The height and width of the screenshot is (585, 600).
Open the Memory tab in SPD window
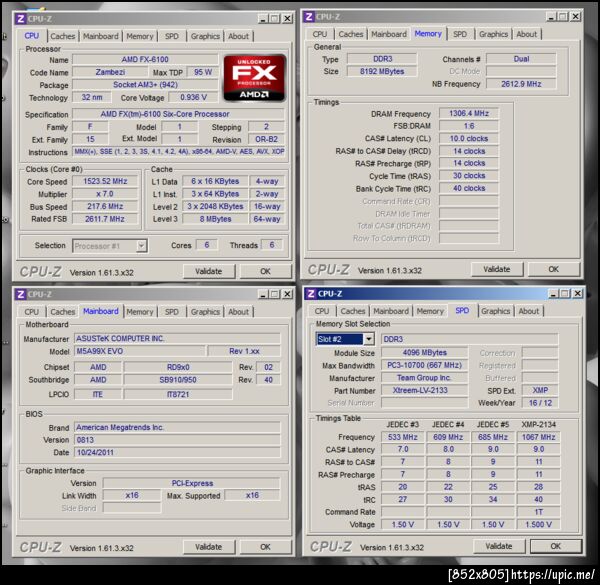tap(430, 311)
